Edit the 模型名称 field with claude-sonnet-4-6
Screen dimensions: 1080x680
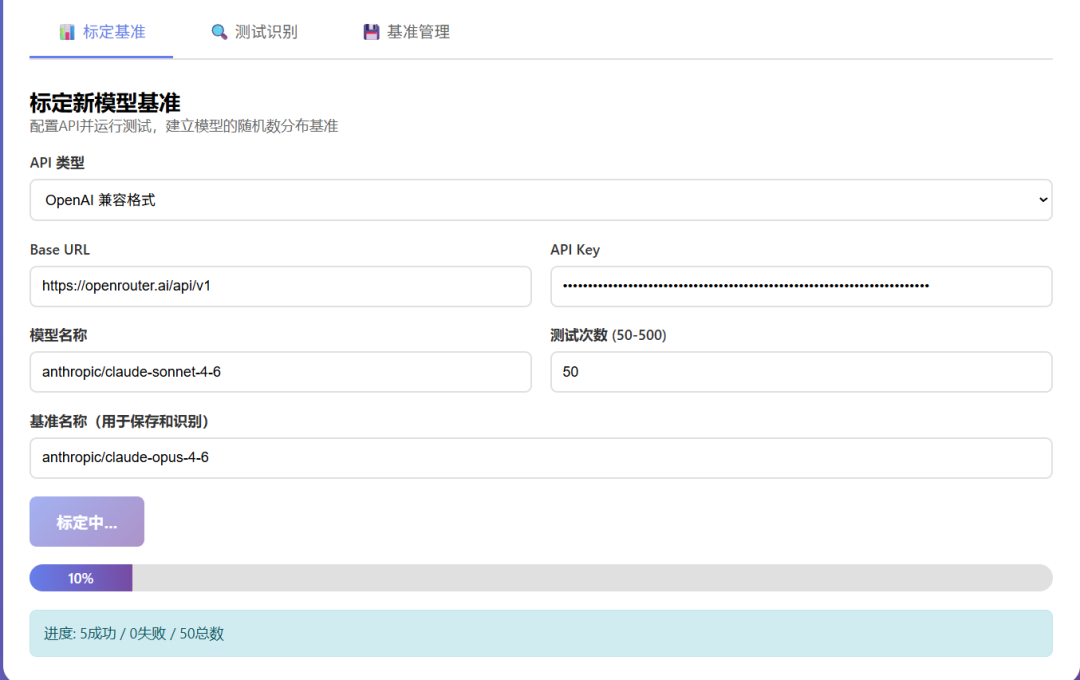280,372
